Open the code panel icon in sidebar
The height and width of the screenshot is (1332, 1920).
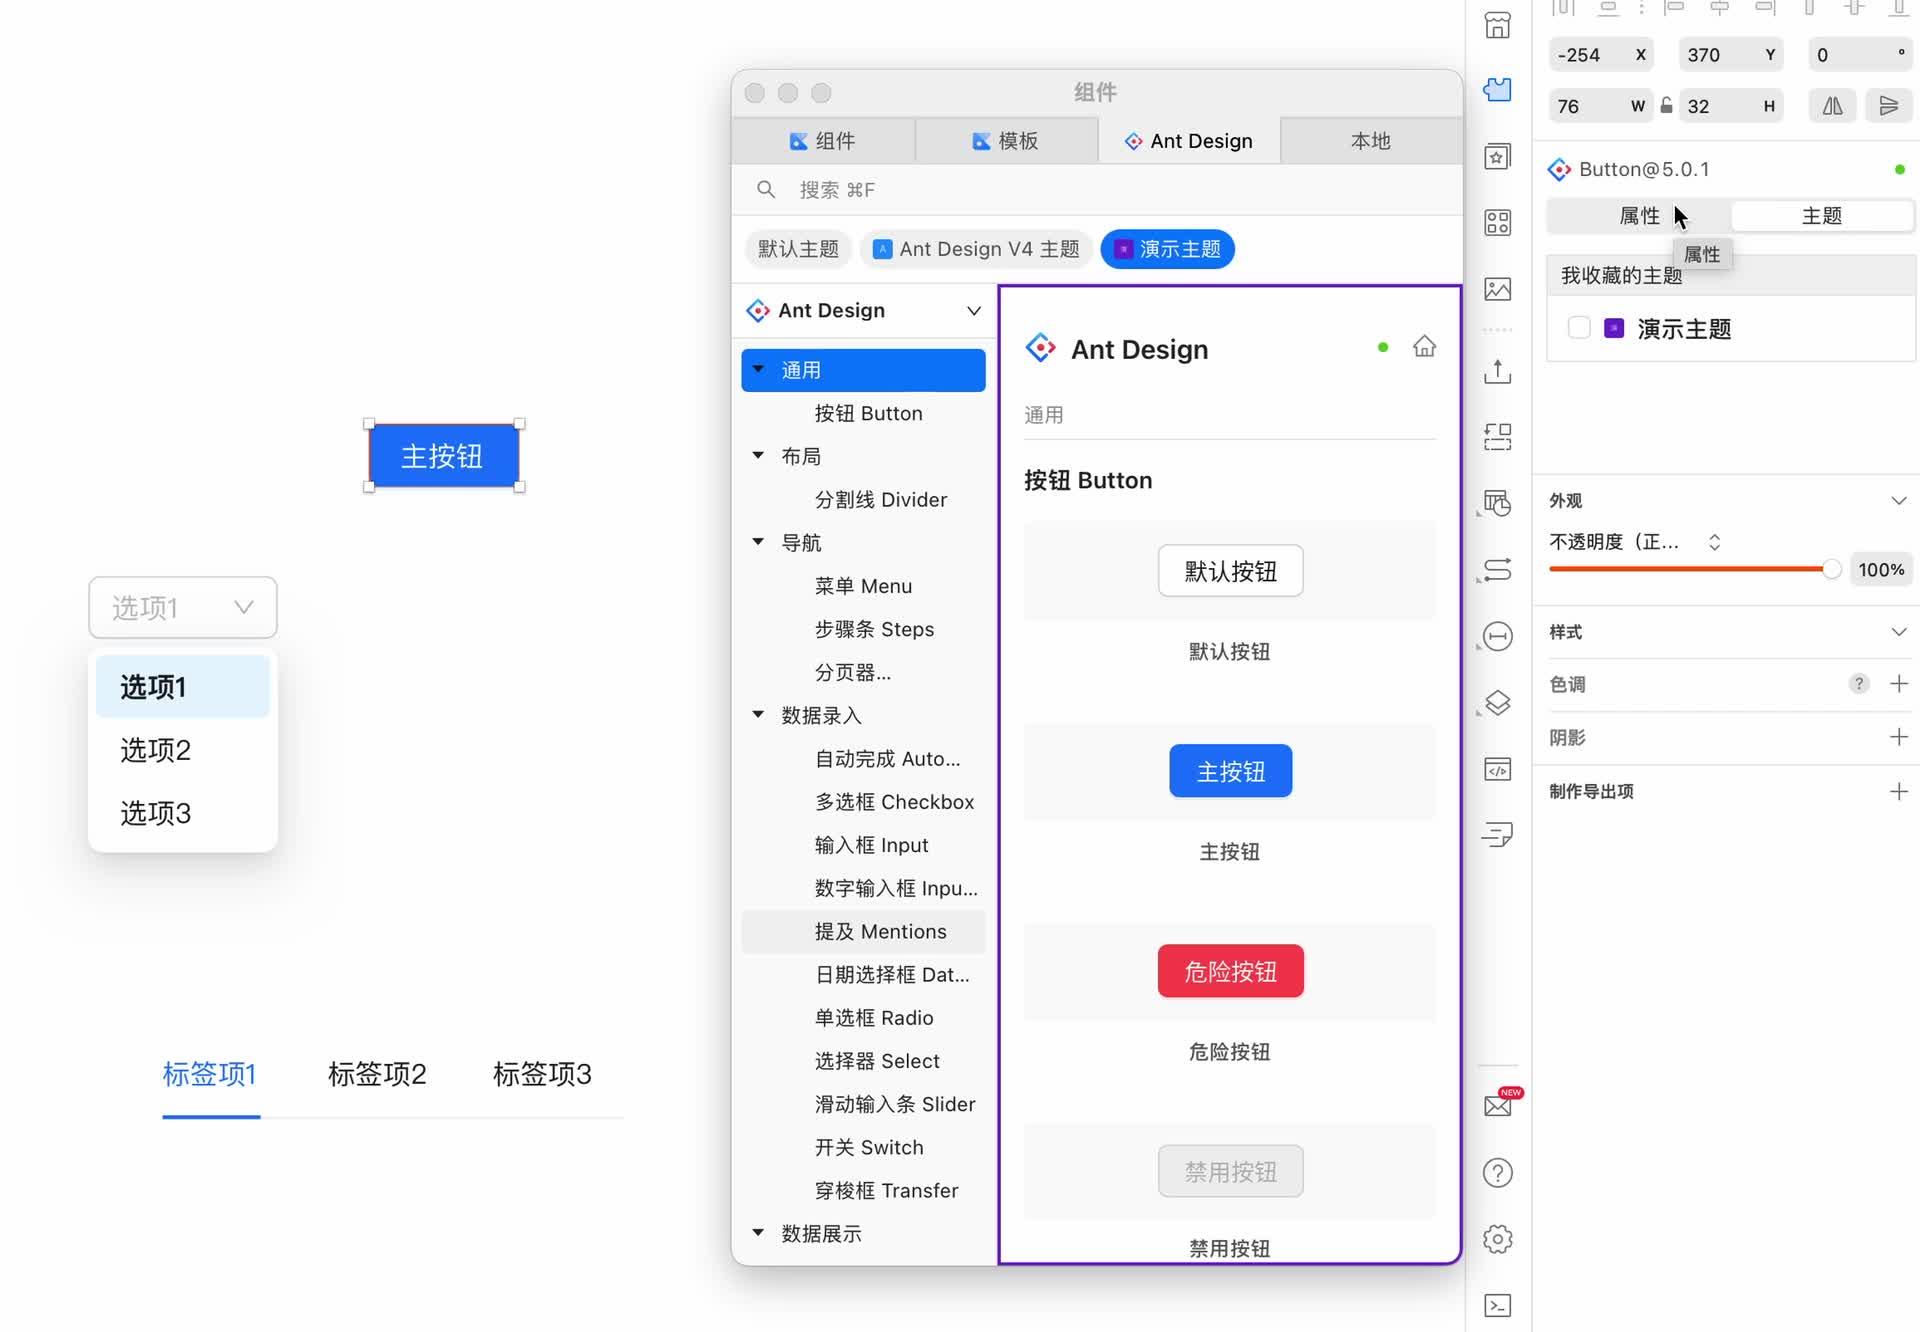1497,769
